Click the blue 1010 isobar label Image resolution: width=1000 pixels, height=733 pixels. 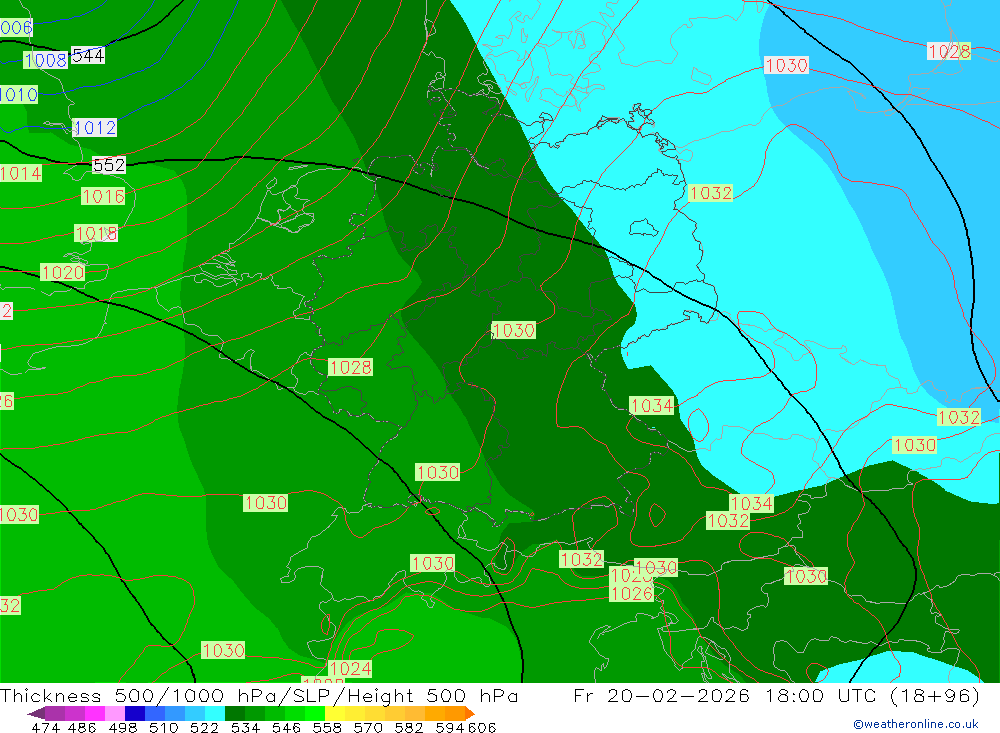coord(19,95)
